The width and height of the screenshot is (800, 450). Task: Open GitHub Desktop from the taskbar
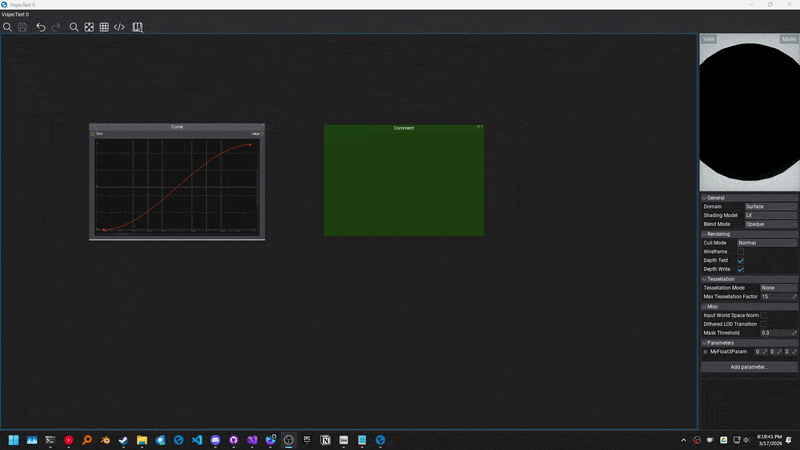[x=234, y=440]
